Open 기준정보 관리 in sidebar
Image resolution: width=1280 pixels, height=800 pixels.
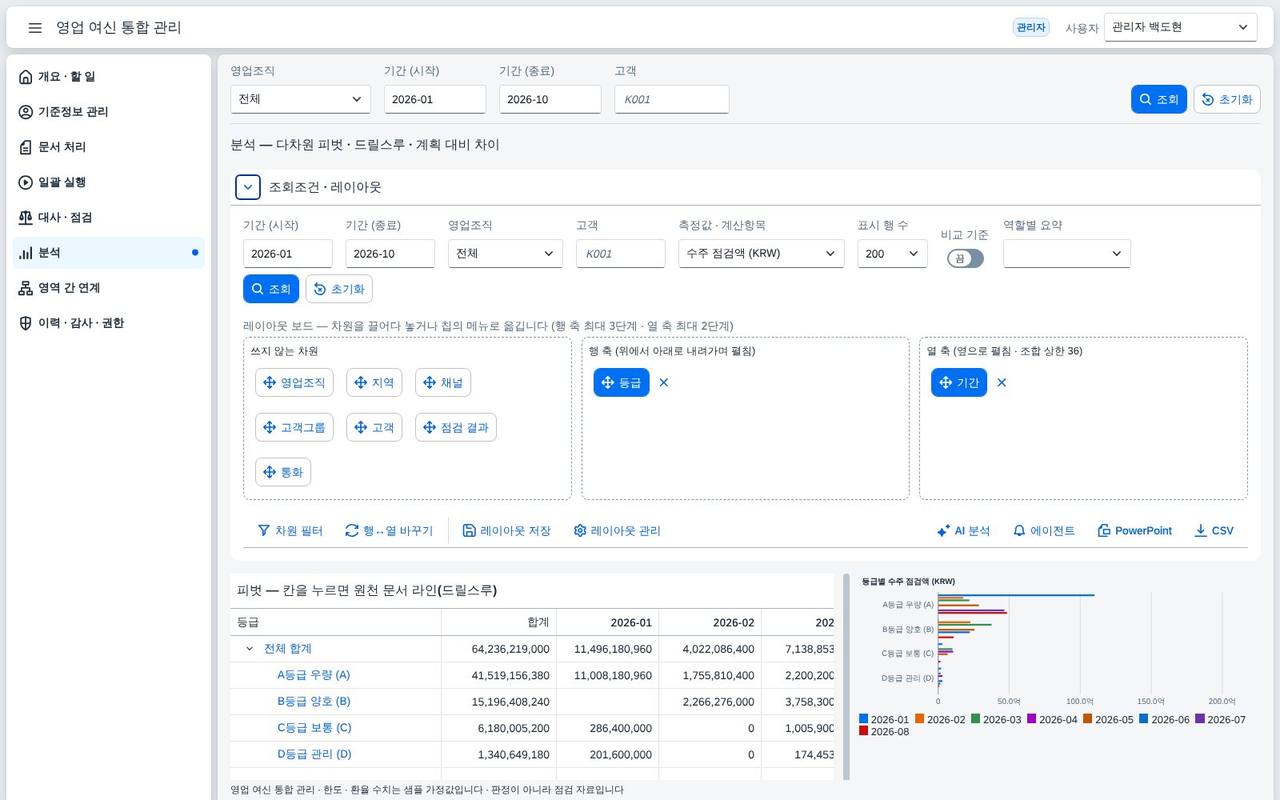[x=109, y=112]
